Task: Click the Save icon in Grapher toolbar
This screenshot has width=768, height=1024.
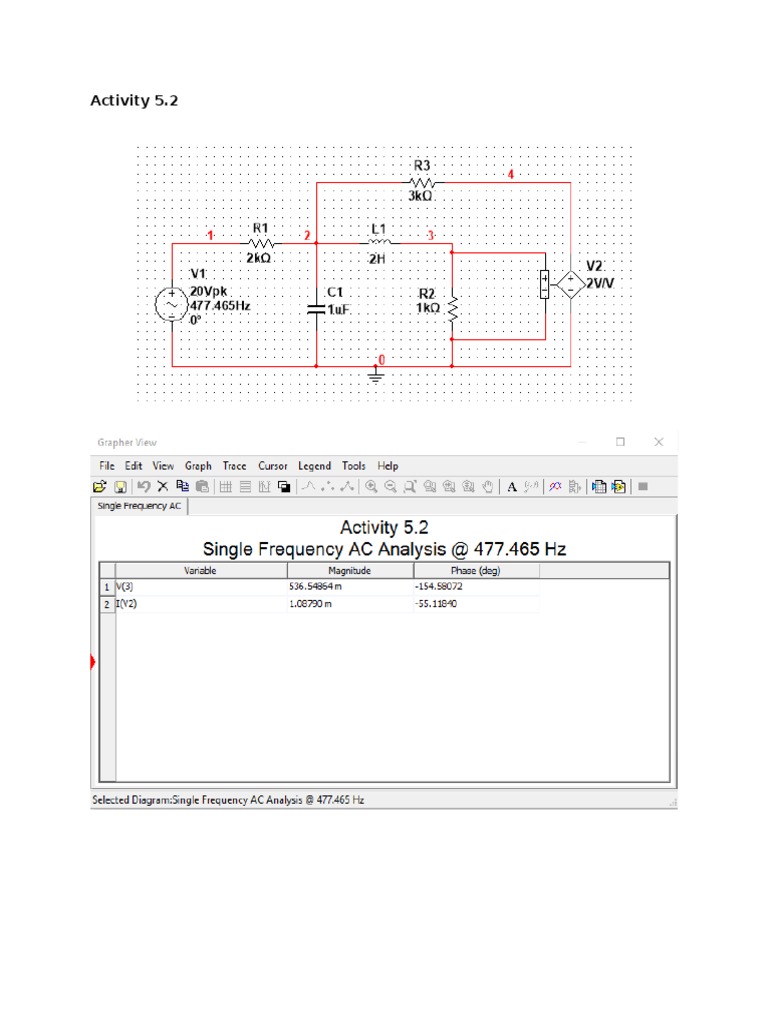Action: [x=120, y=487]
